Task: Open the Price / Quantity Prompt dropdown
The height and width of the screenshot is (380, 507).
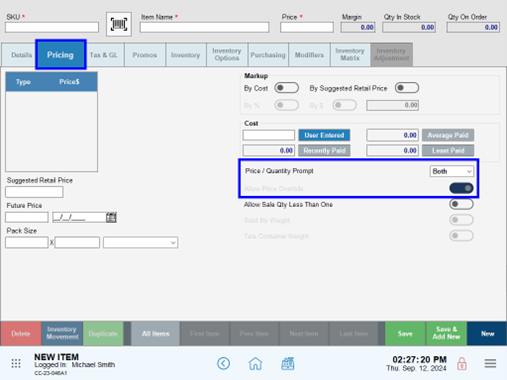Action: pyautogui.click(x=452, y=171)
